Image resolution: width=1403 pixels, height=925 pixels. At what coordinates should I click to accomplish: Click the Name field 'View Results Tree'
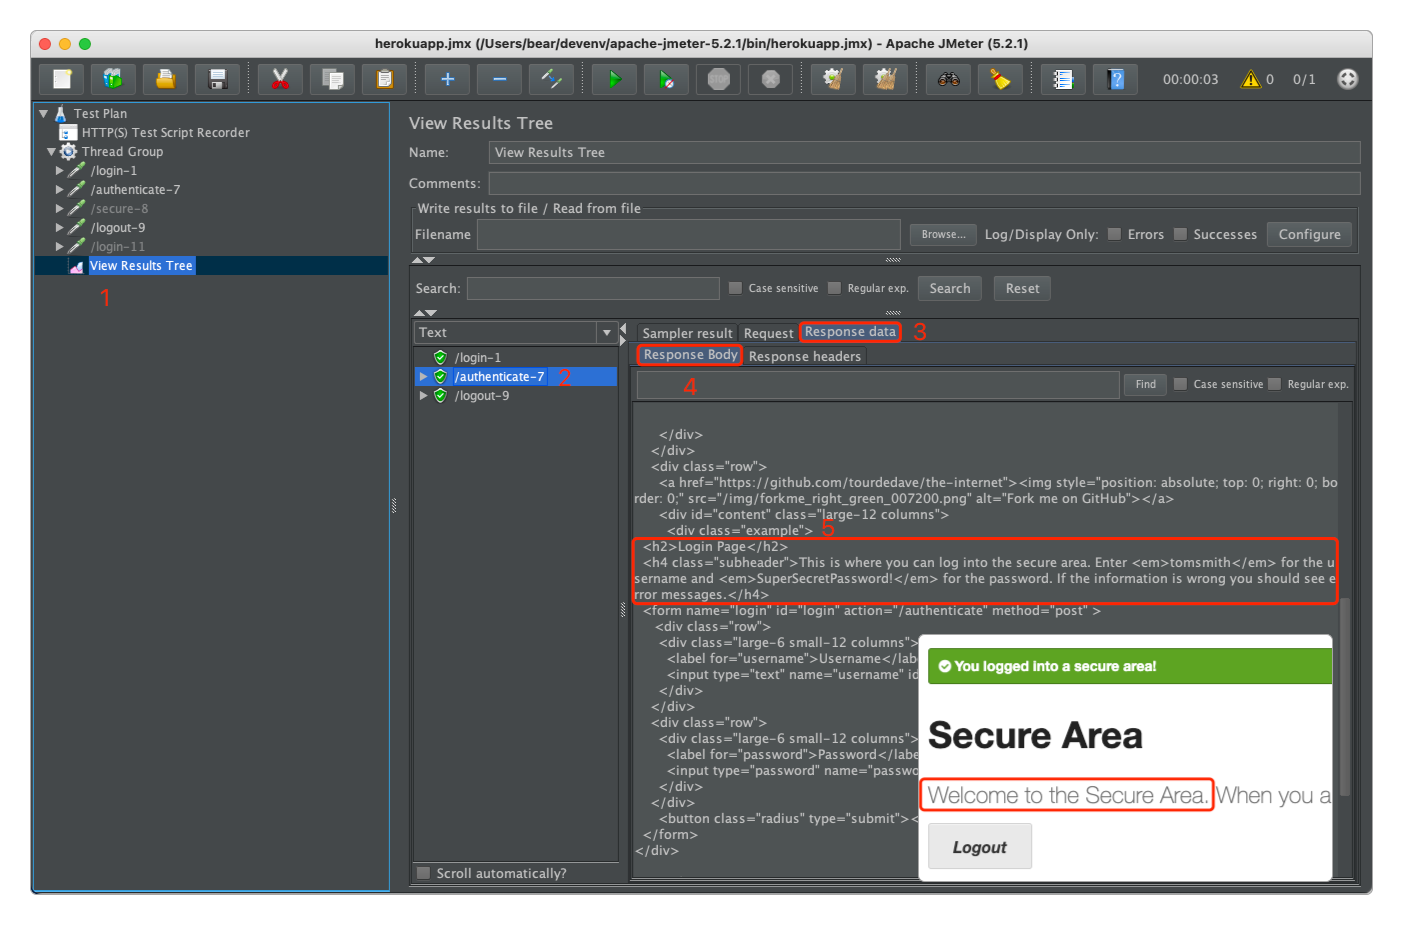coord(925,152)
